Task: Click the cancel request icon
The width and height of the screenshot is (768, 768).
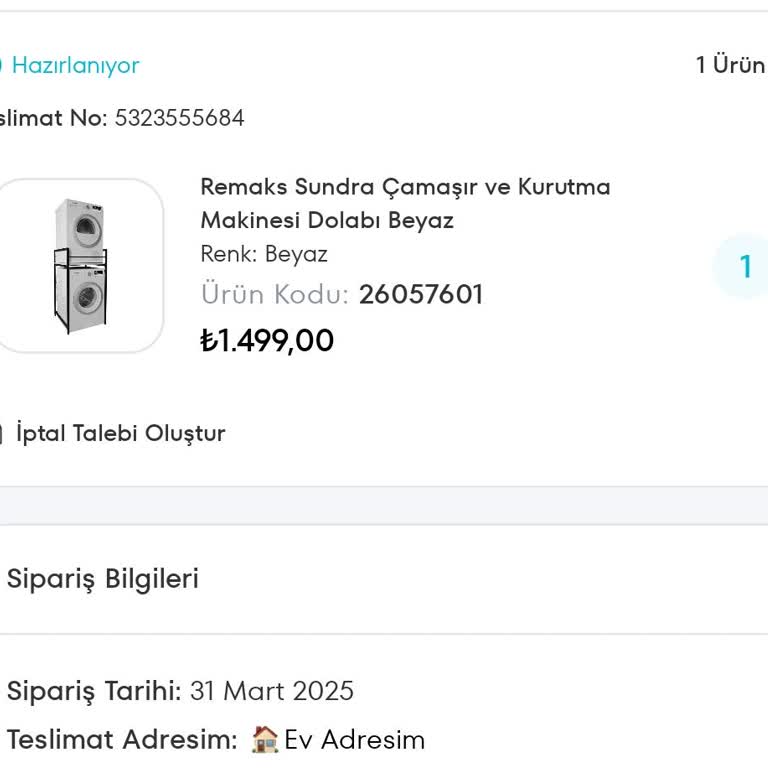Action: (2, 434)
